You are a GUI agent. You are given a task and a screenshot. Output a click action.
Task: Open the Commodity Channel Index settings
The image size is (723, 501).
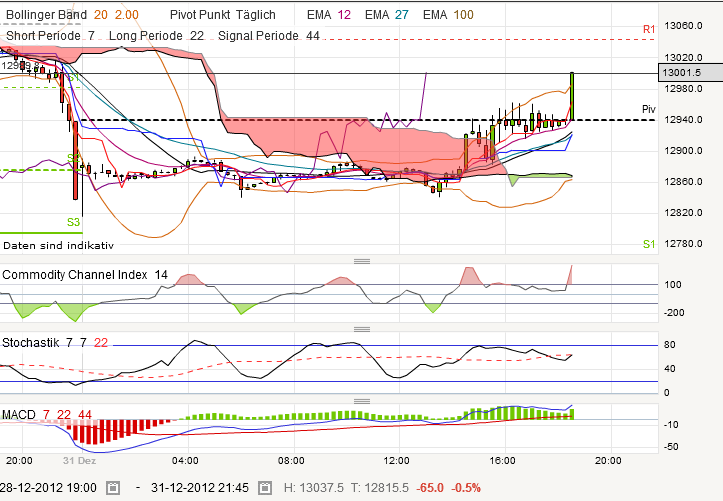[75, 274]
